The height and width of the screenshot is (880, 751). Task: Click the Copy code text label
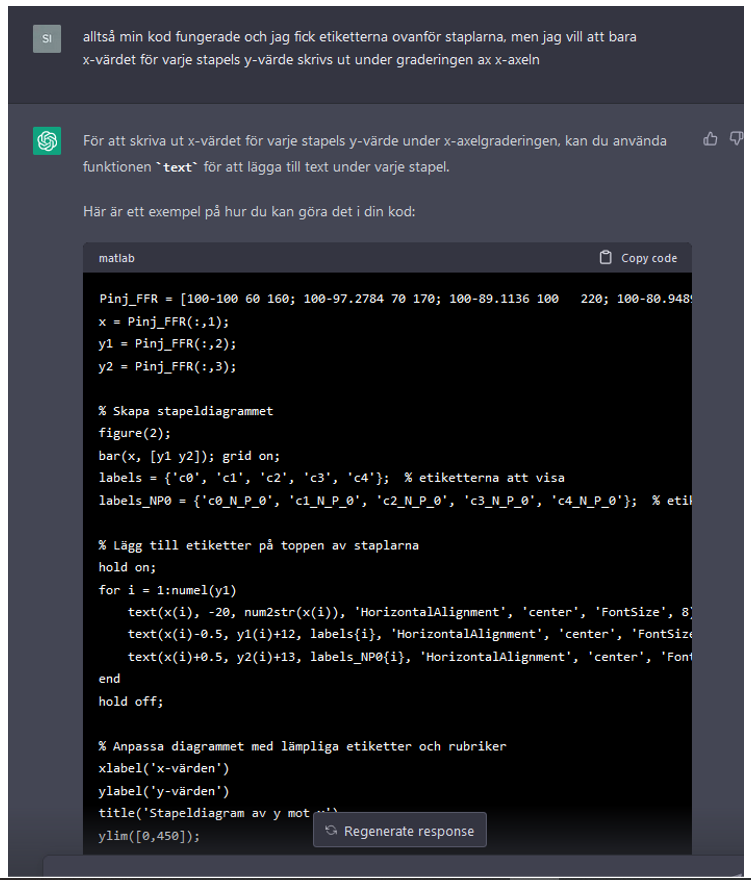[x=649, y=258]
